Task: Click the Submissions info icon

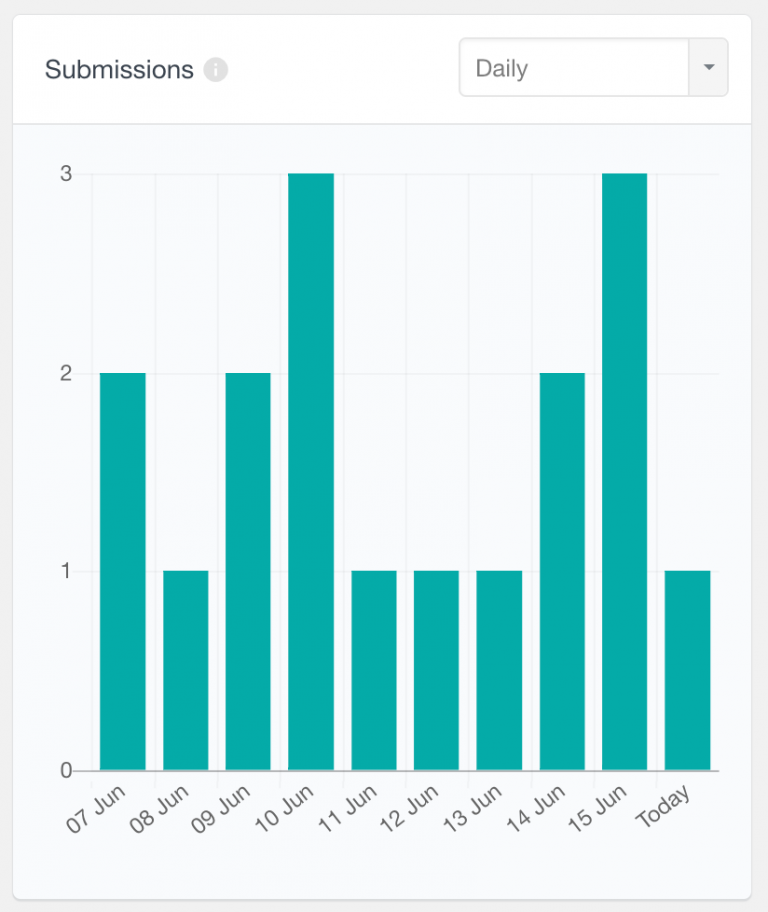Action: (216, 70)
